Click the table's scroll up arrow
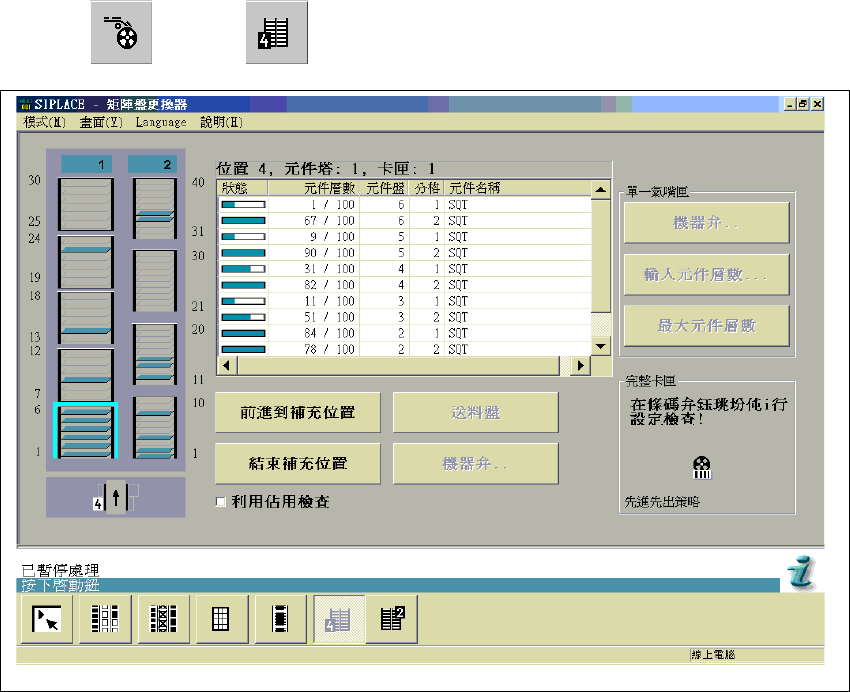 click(x=601, y=190)
